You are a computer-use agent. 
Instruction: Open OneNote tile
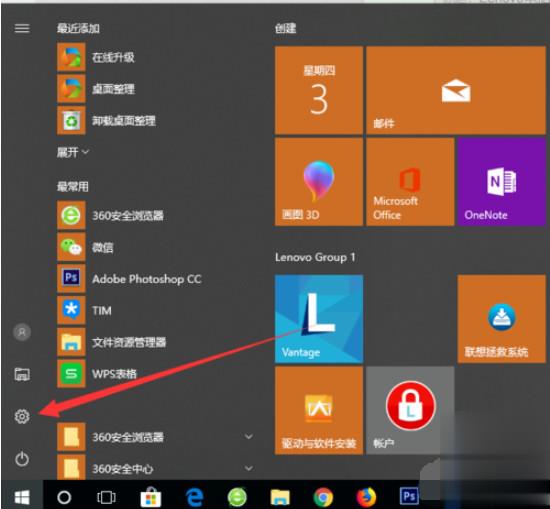tap(502, 182)
